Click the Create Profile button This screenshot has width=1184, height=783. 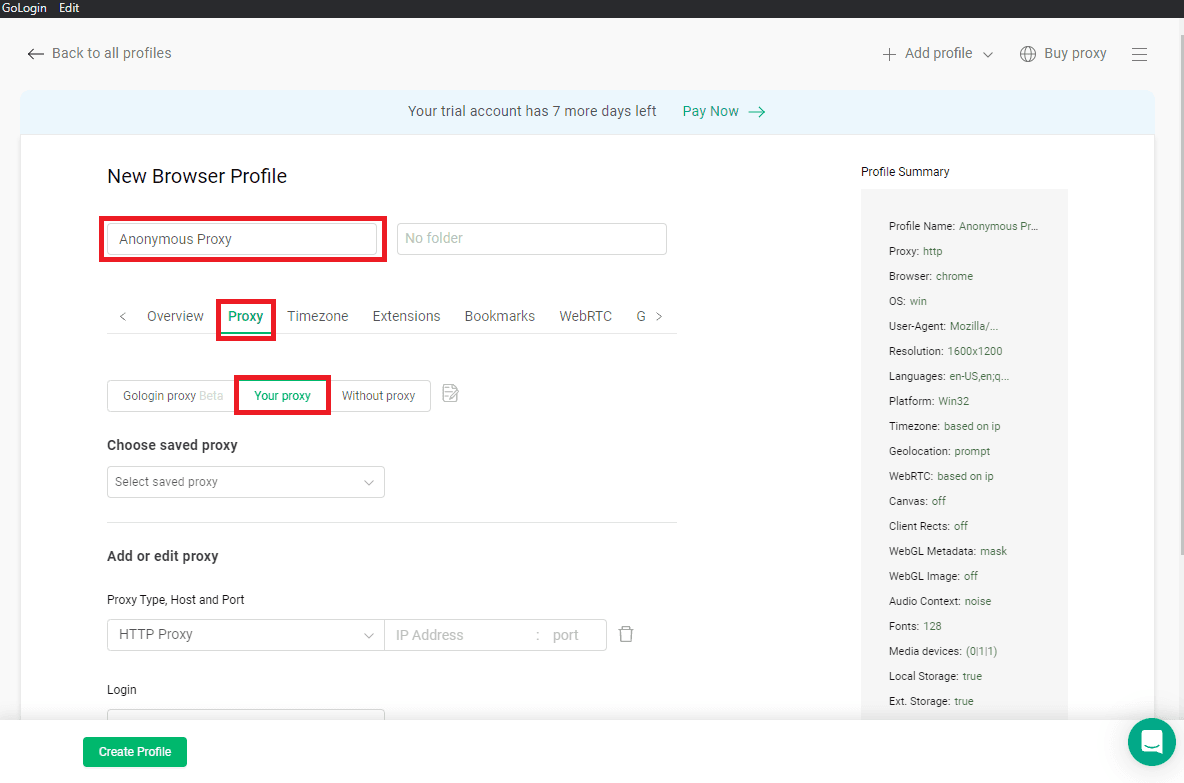pos(134,751)
